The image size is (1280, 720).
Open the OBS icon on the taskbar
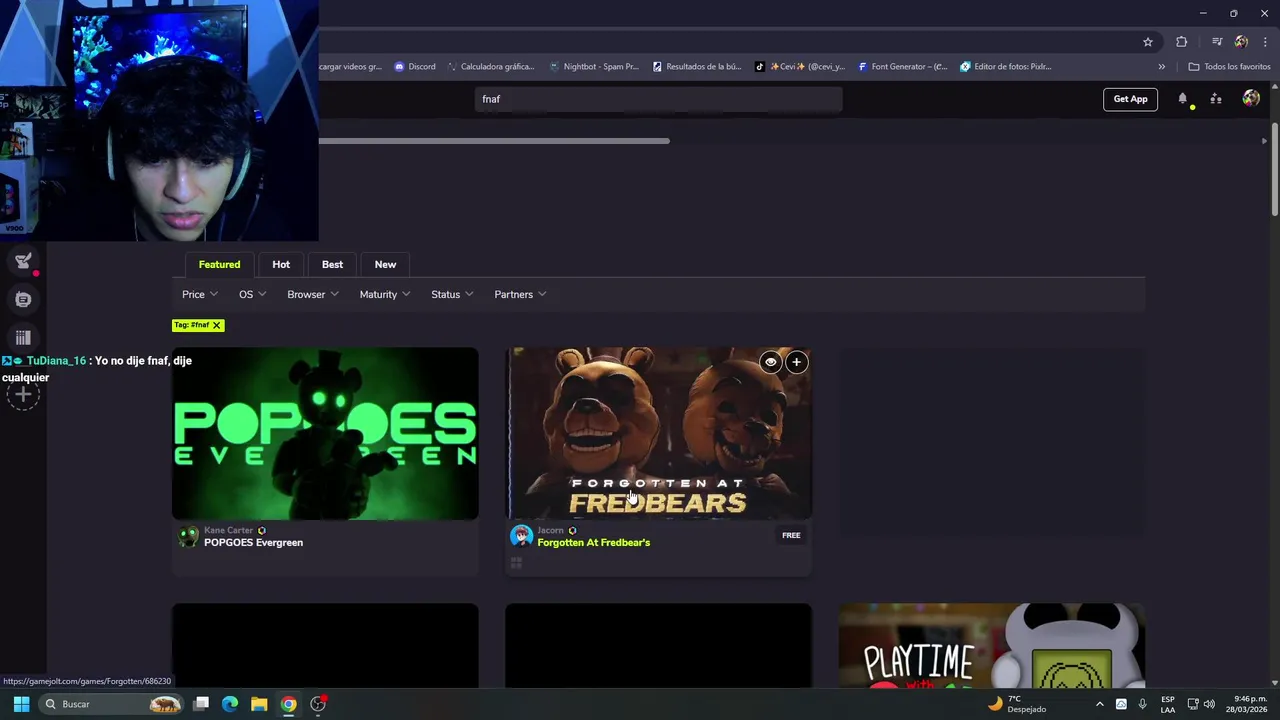coord(318,704)
